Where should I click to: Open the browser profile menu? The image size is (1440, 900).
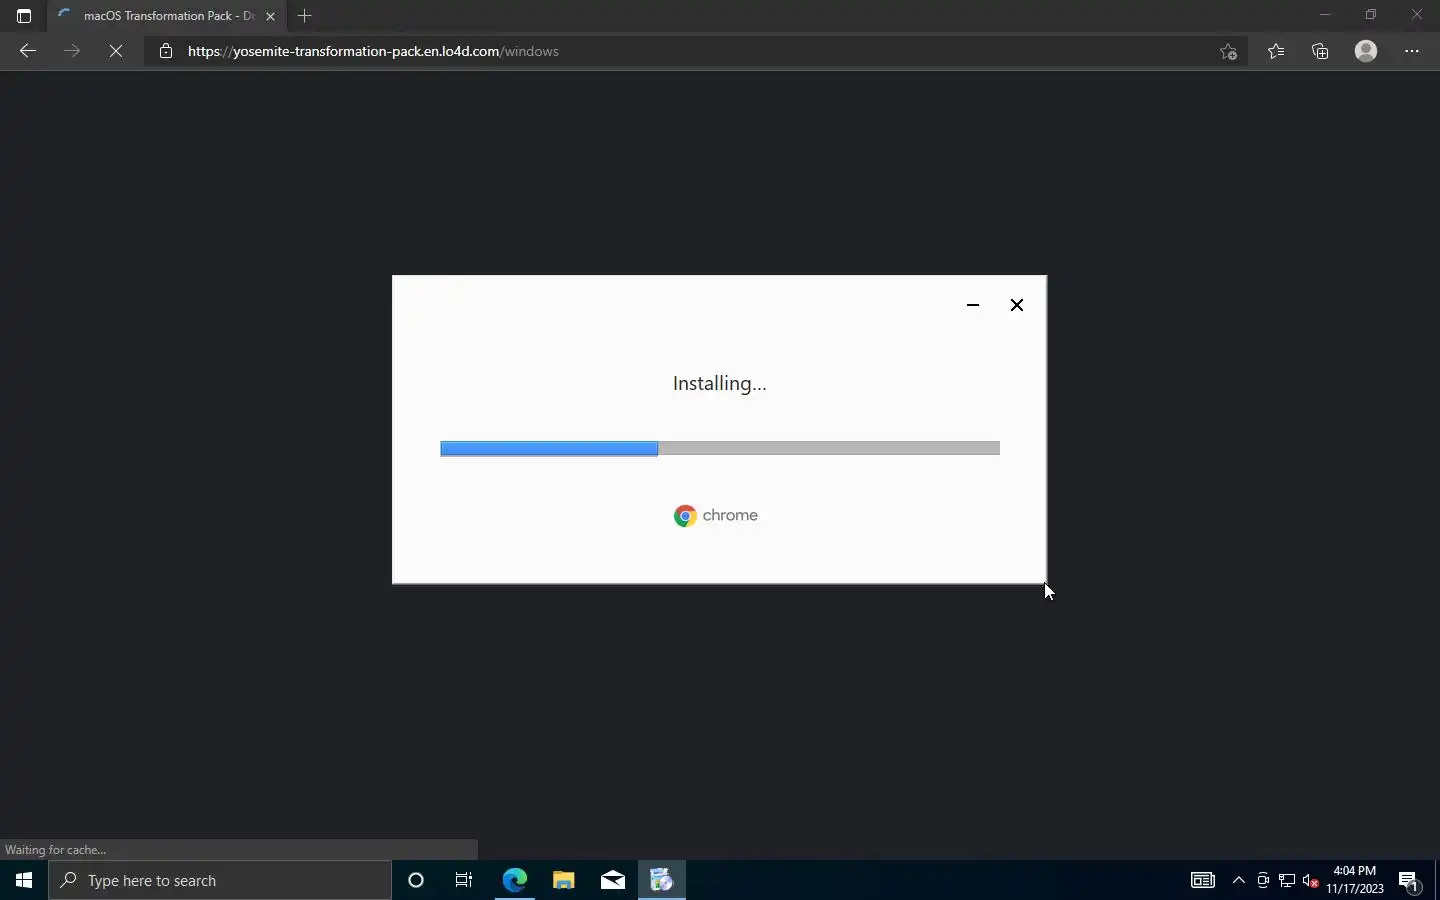coord(1366,51)
